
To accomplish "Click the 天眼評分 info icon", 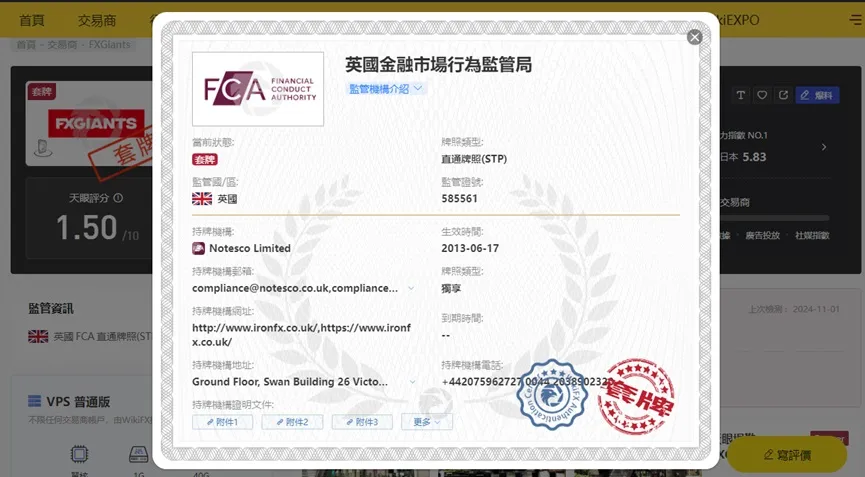I will click(118, 198).
